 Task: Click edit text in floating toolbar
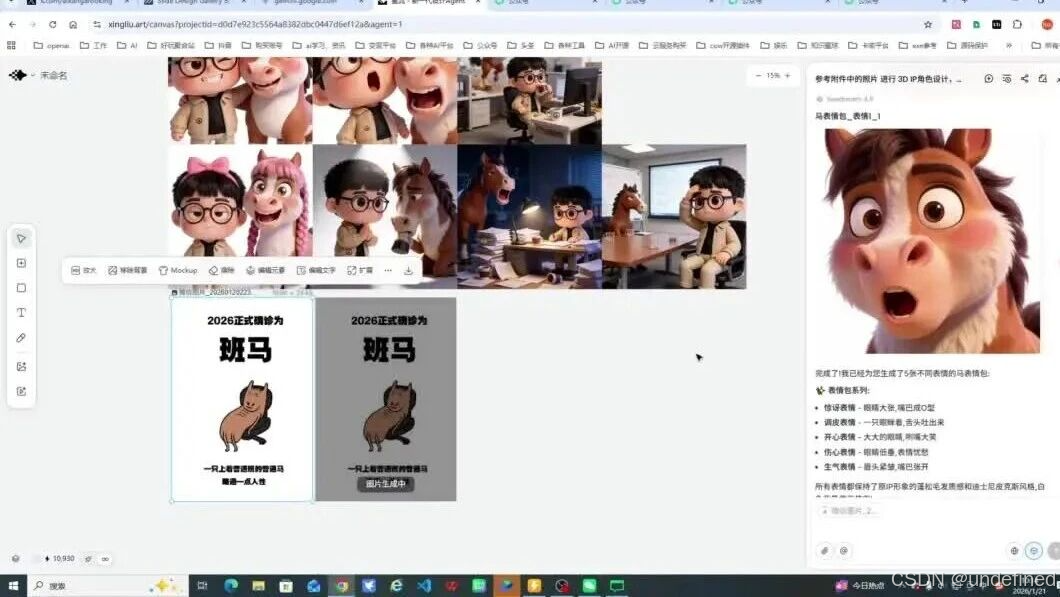click(316, 270)
